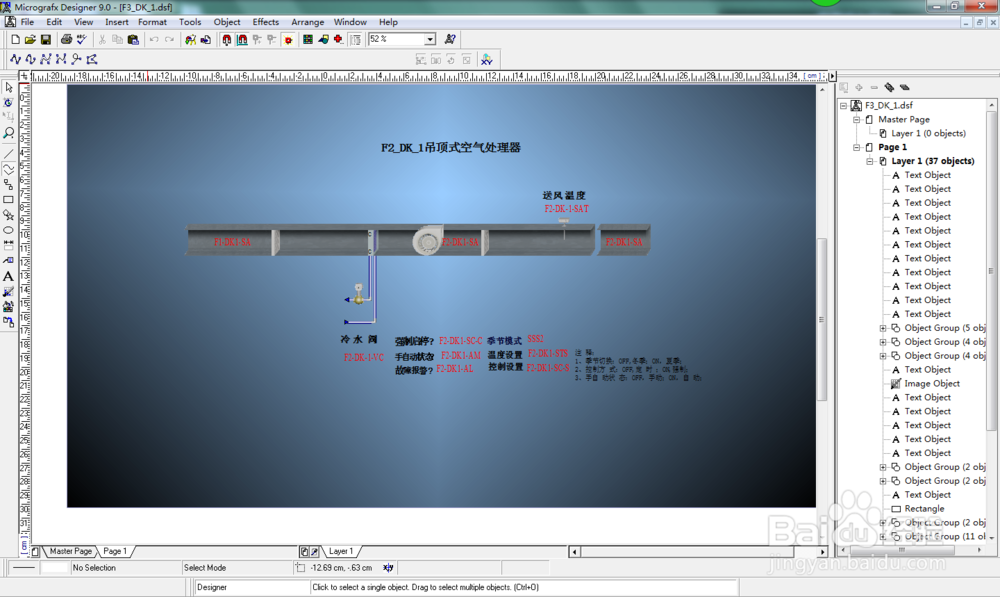The height and width of the screenshot is (597, 1000).
Task: Select the Layer 1 tab at the bottom
Action: [x=341, y=551]
